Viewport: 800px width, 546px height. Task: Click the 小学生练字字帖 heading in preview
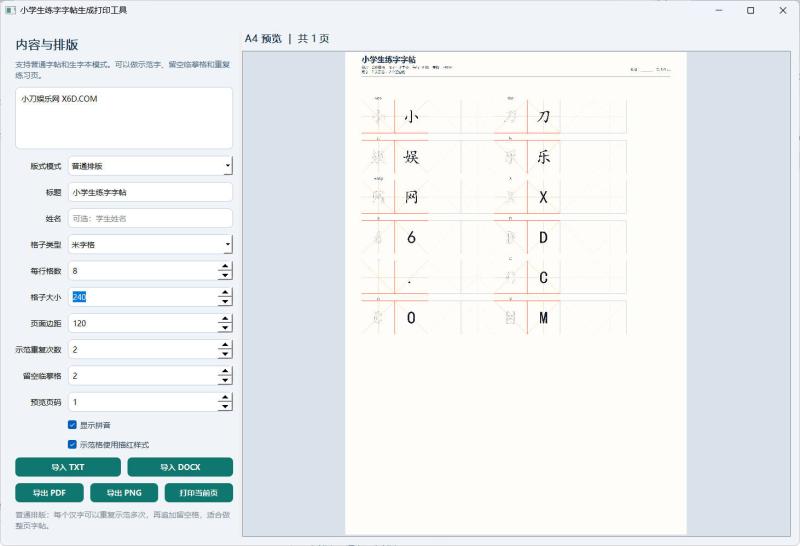click(x=389, y=59)
